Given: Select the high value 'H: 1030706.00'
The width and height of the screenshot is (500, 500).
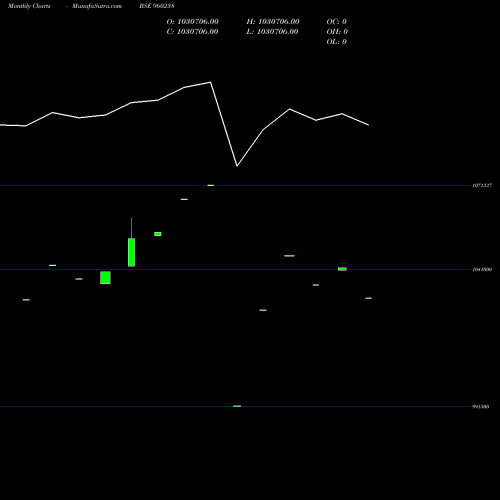Looking at the screenshot, I should [273, 21].
